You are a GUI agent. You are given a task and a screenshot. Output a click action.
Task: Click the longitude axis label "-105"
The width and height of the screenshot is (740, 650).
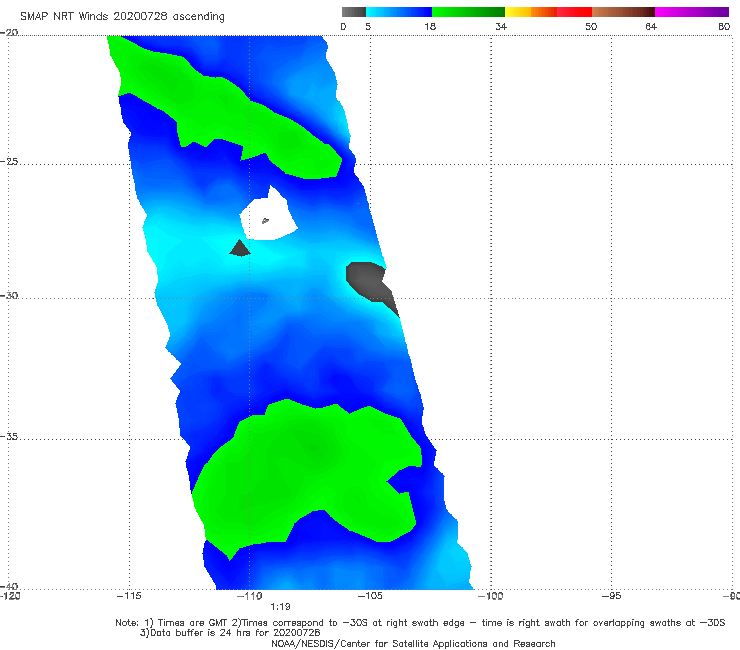pyautogui.click(x=370, y=596)
